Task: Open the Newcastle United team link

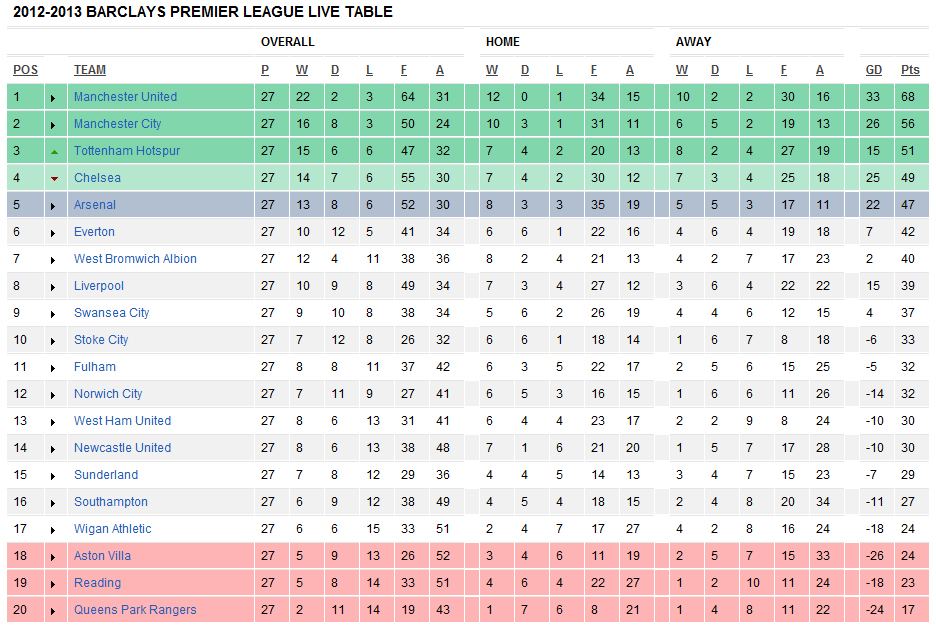Action: [x=122, y=448]
